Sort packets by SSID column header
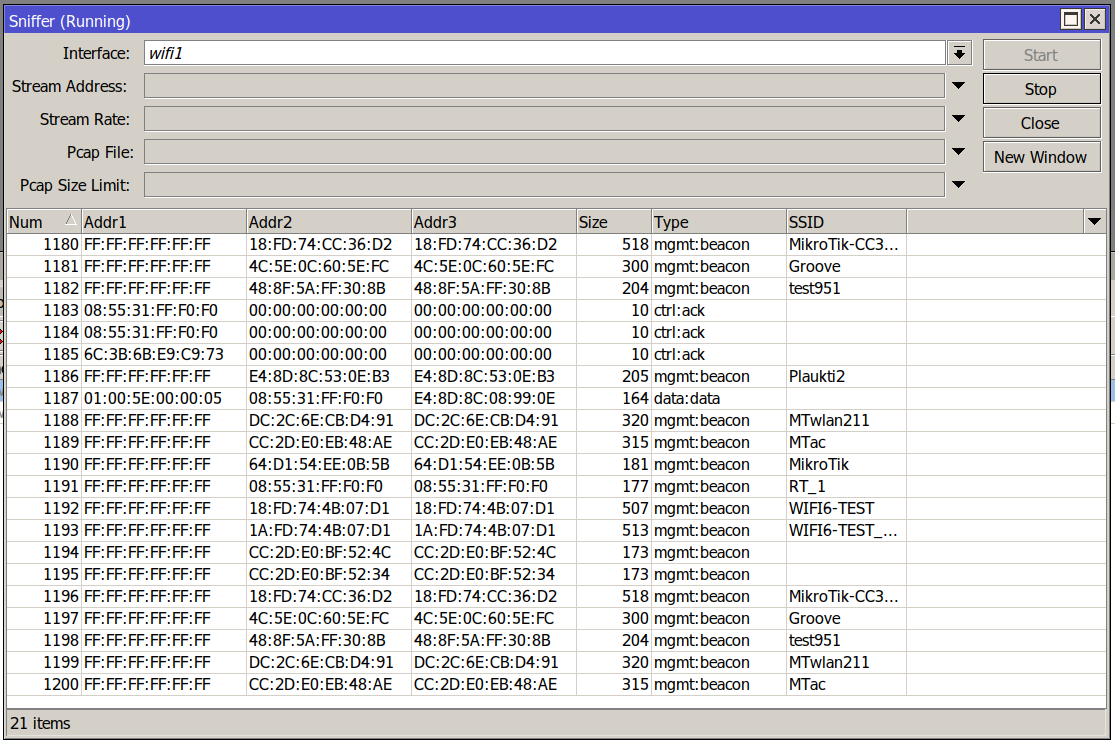 tap(845, 222)
